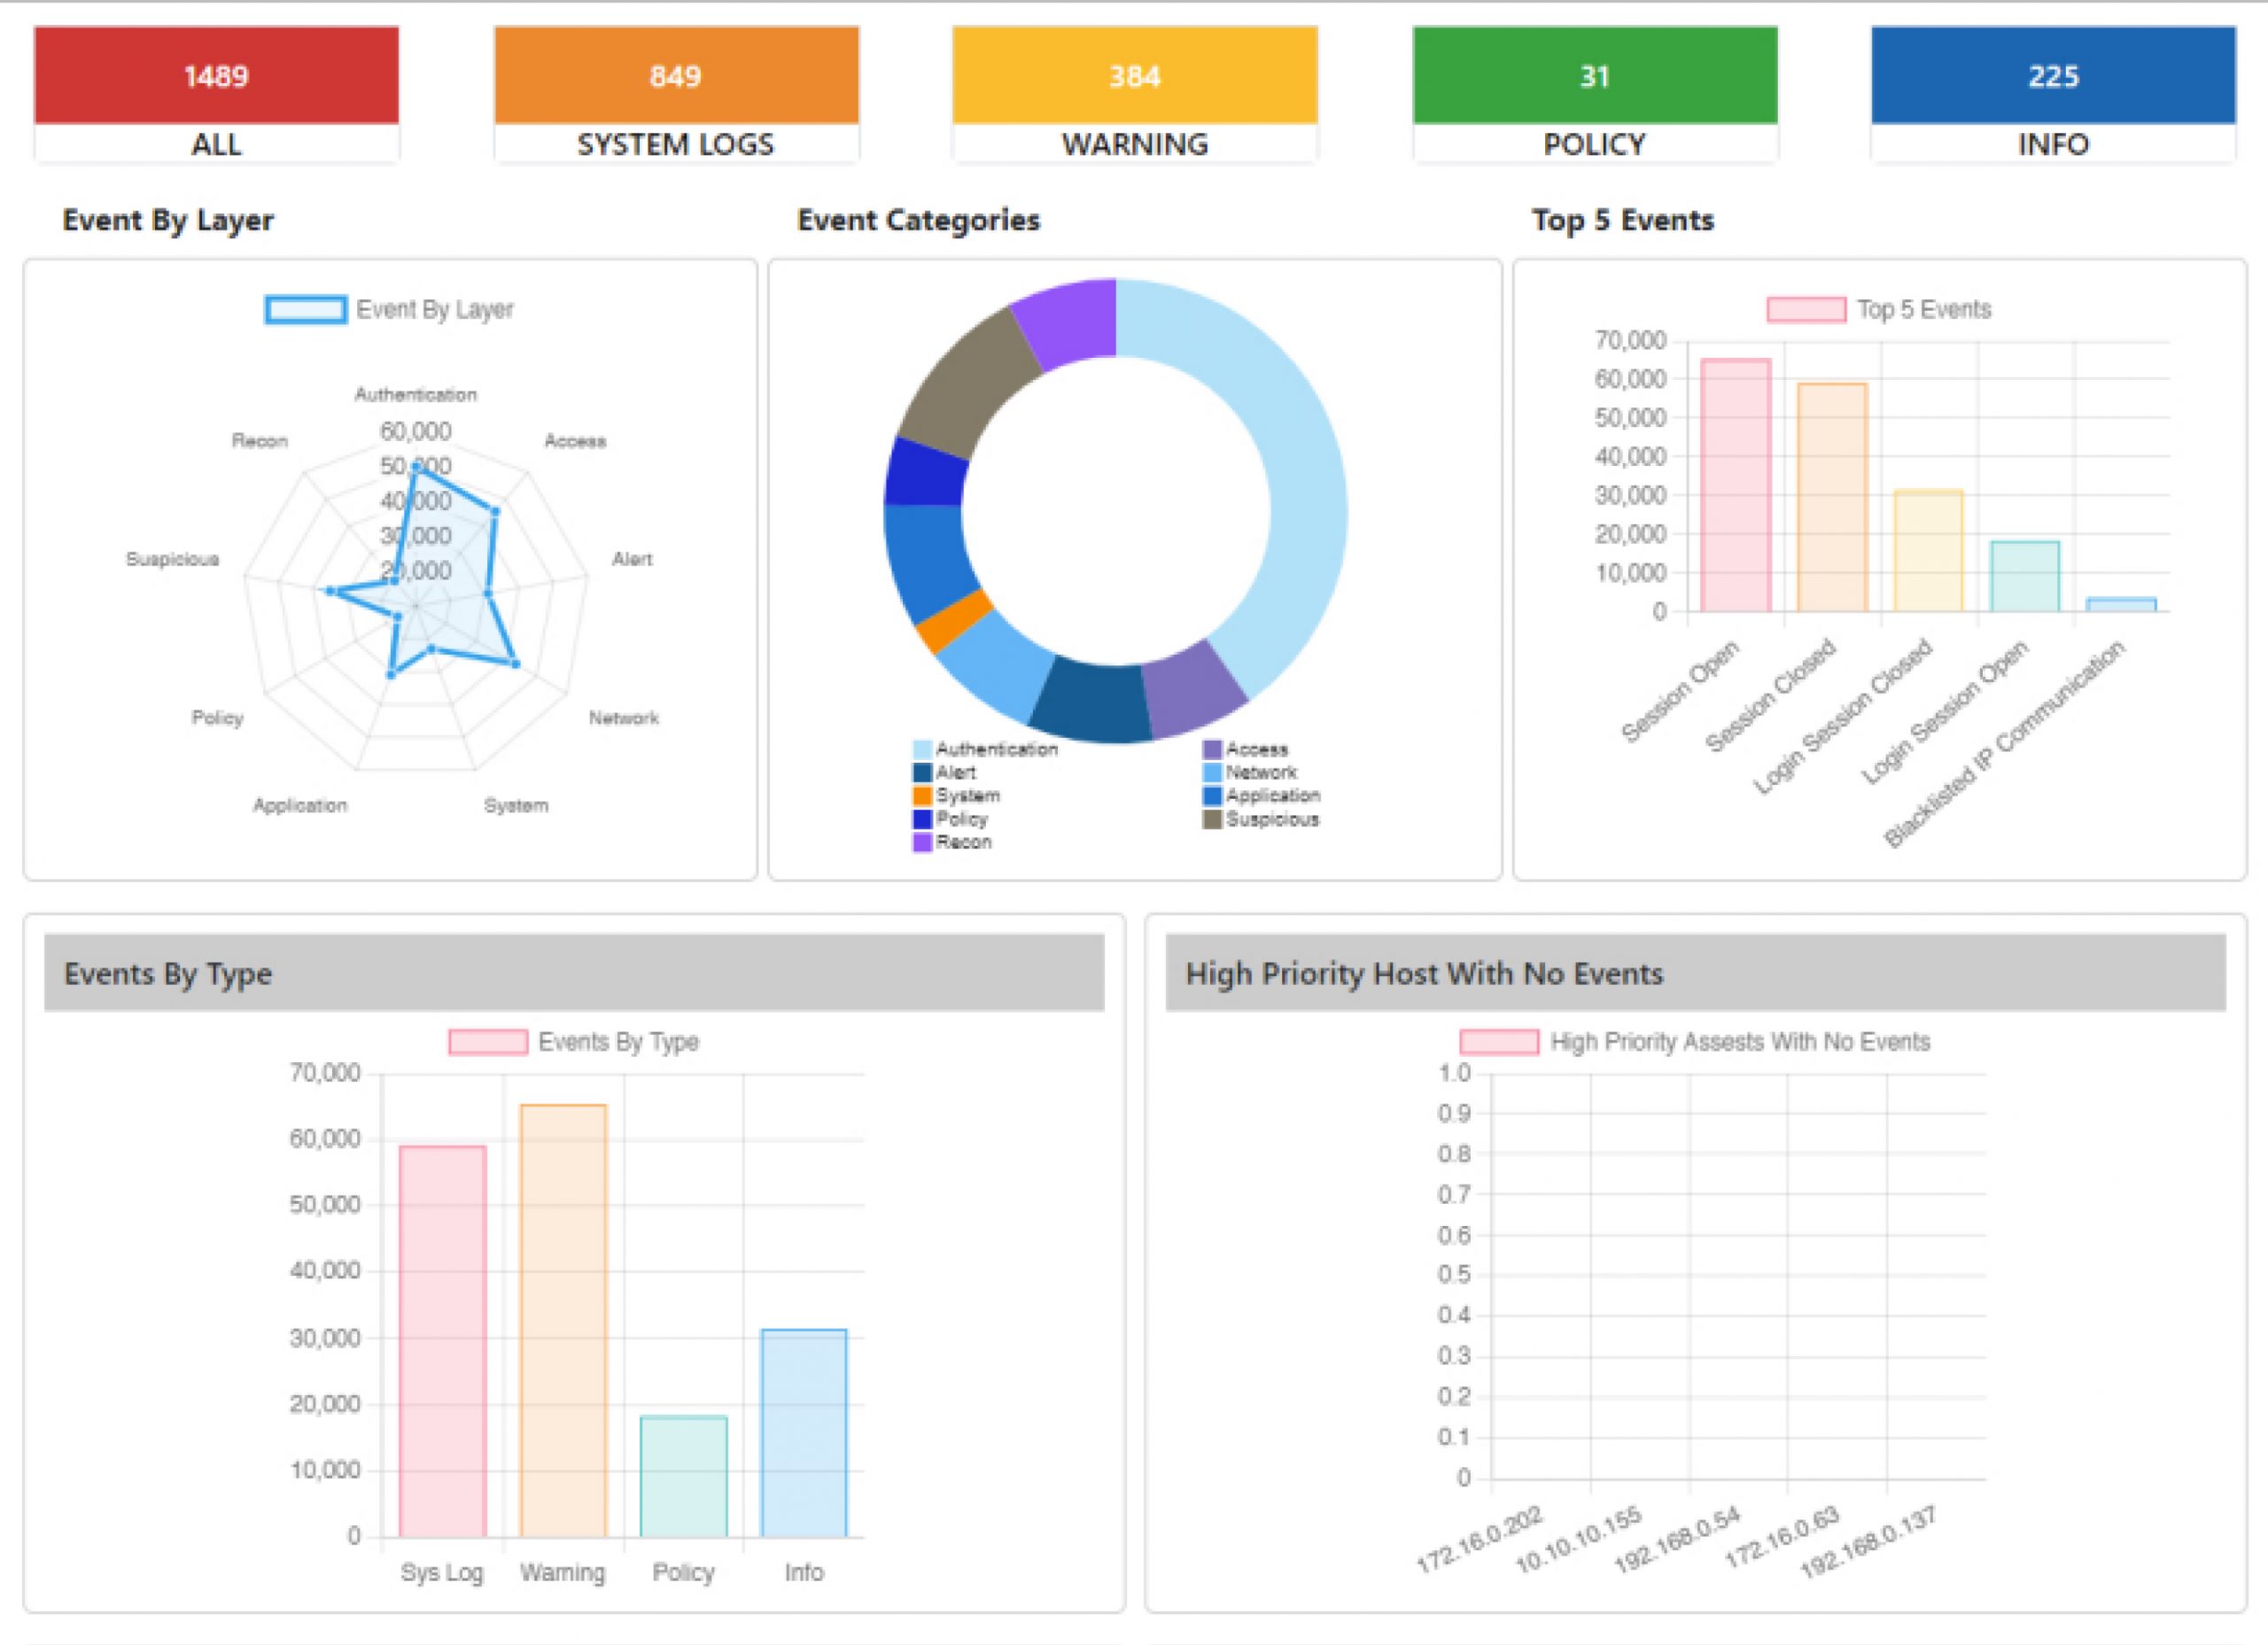Select the Blacklisted IP Communication bar
This screenshot has width=2268, height=1645.
pyautogui.click(x=2121, y=605)
